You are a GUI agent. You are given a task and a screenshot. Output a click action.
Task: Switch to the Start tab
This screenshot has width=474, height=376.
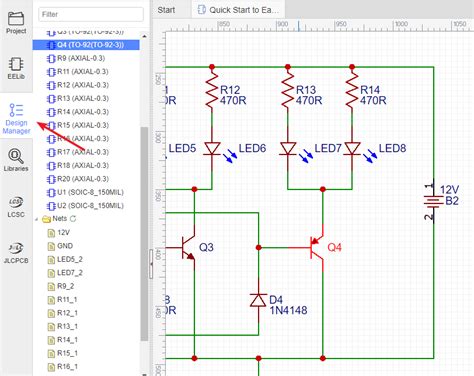(166, 10)
